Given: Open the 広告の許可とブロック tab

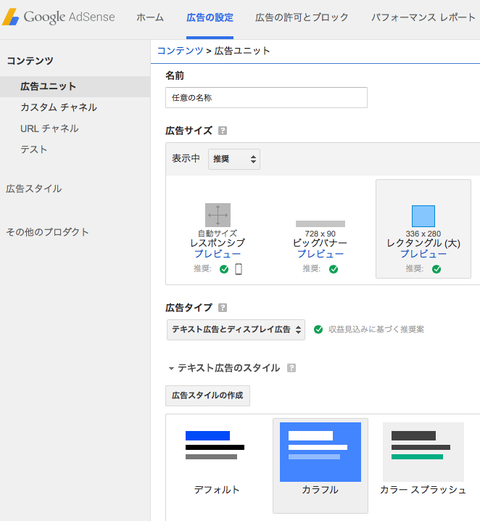Looking at the screenshot, I should click(302, 17).
